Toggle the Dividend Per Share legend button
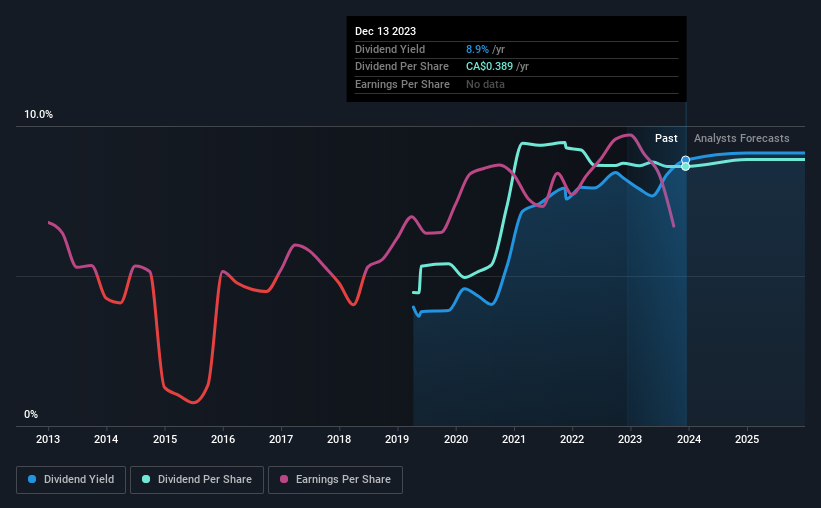Screen dimensions: 821x508 click(197, 480)
